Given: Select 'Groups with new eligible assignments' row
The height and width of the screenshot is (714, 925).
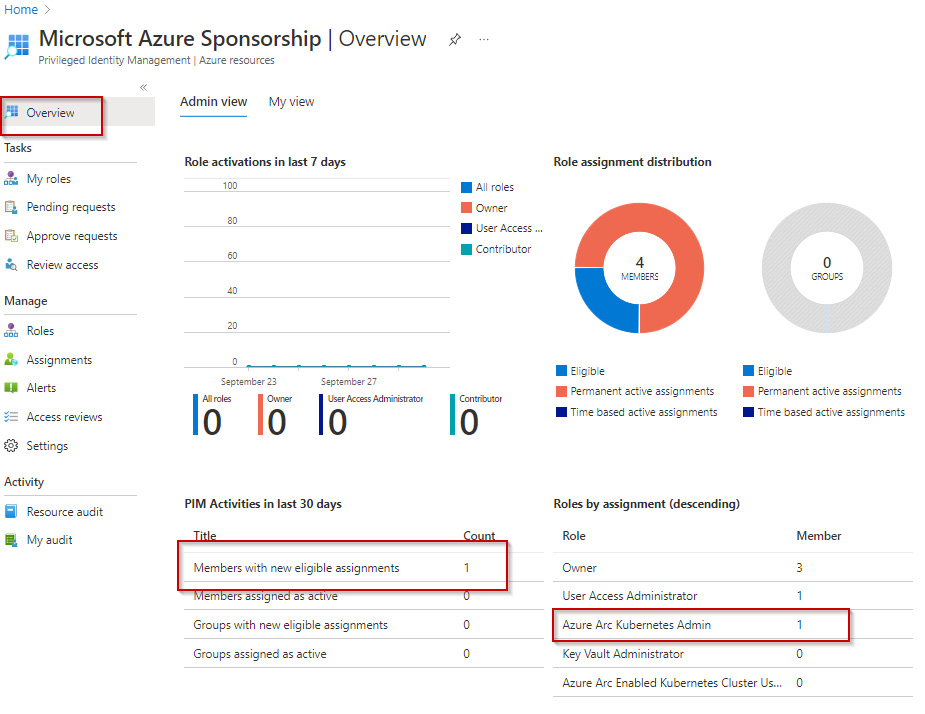Looking at the screenshot, I should (363, 625).
